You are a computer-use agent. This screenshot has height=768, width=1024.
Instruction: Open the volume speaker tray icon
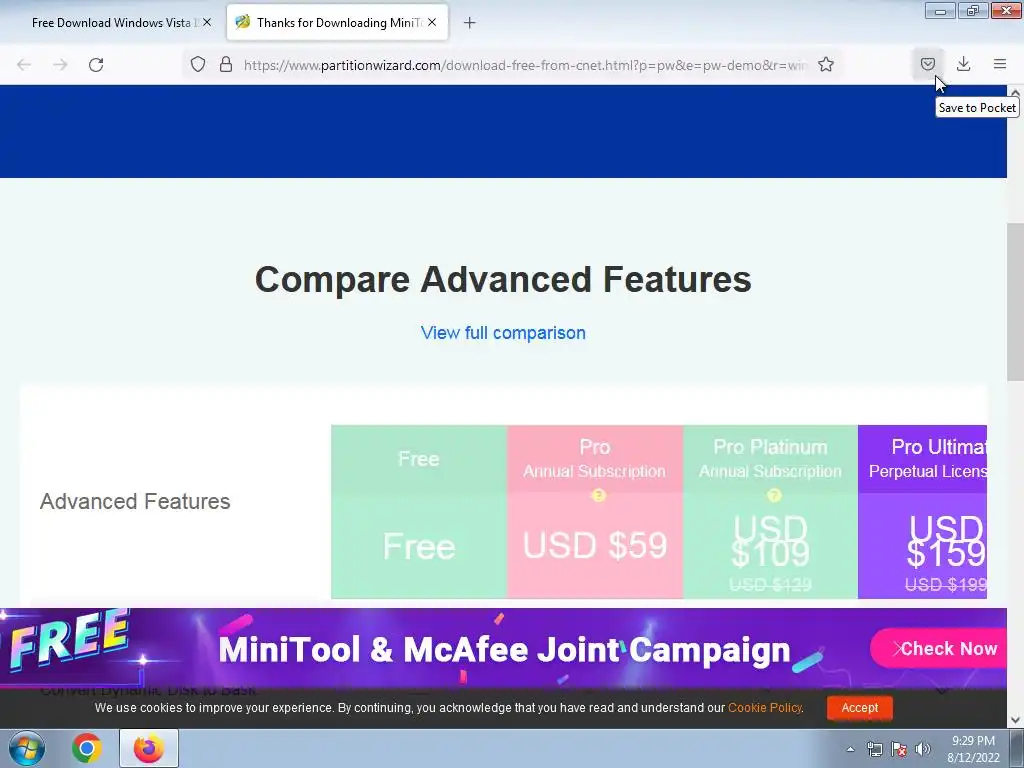click(x=923, y=749)
